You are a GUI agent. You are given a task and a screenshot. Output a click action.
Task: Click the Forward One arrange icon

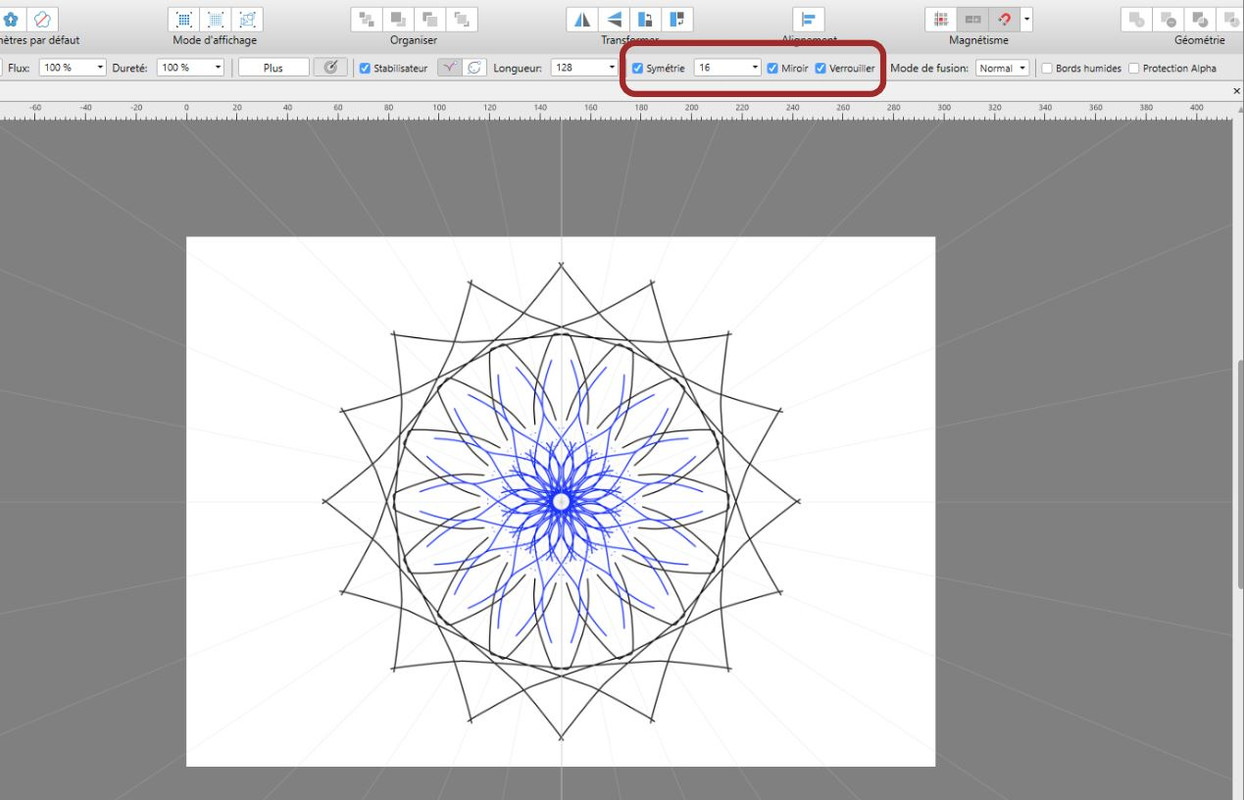pos(430,19)
